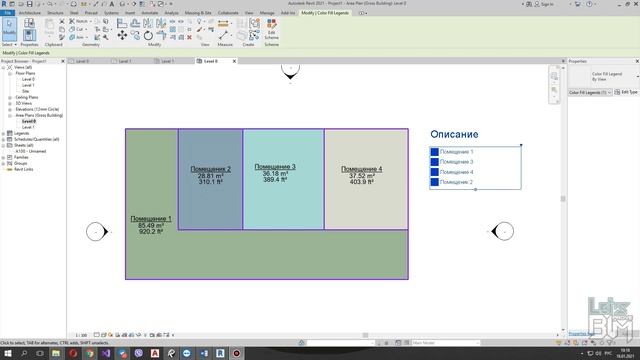Open Edit Scheme for the color fill legend
The image size is (640, 360).
[x=271, y=29]
